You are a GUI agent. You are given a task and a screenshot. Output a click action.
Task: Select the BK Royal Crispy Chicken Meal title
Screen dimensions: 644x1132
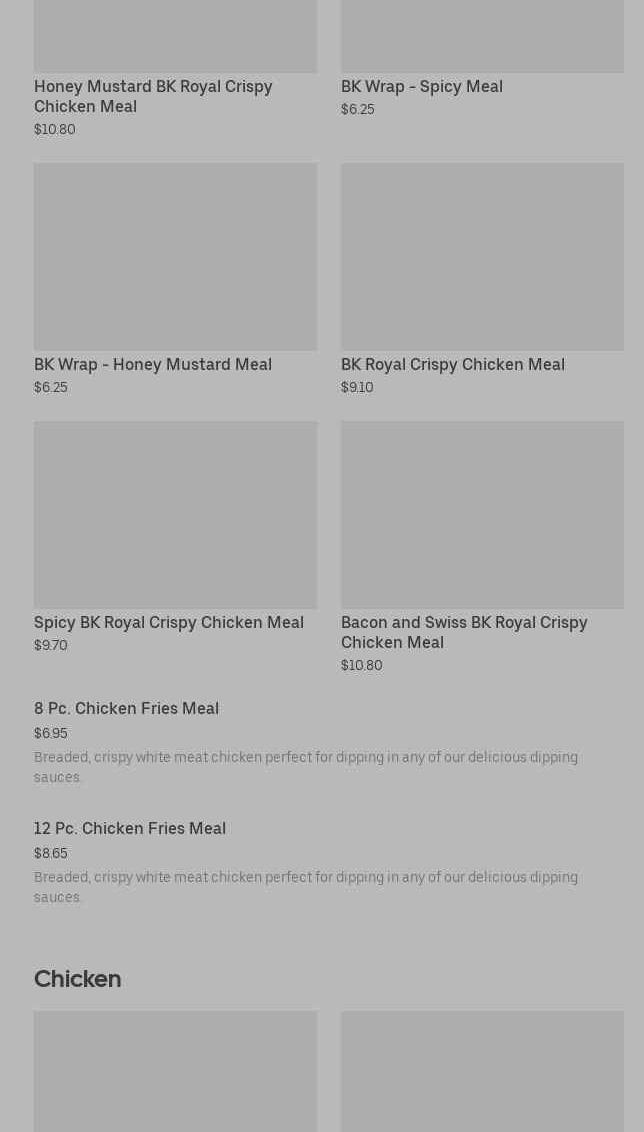[452, 364]
